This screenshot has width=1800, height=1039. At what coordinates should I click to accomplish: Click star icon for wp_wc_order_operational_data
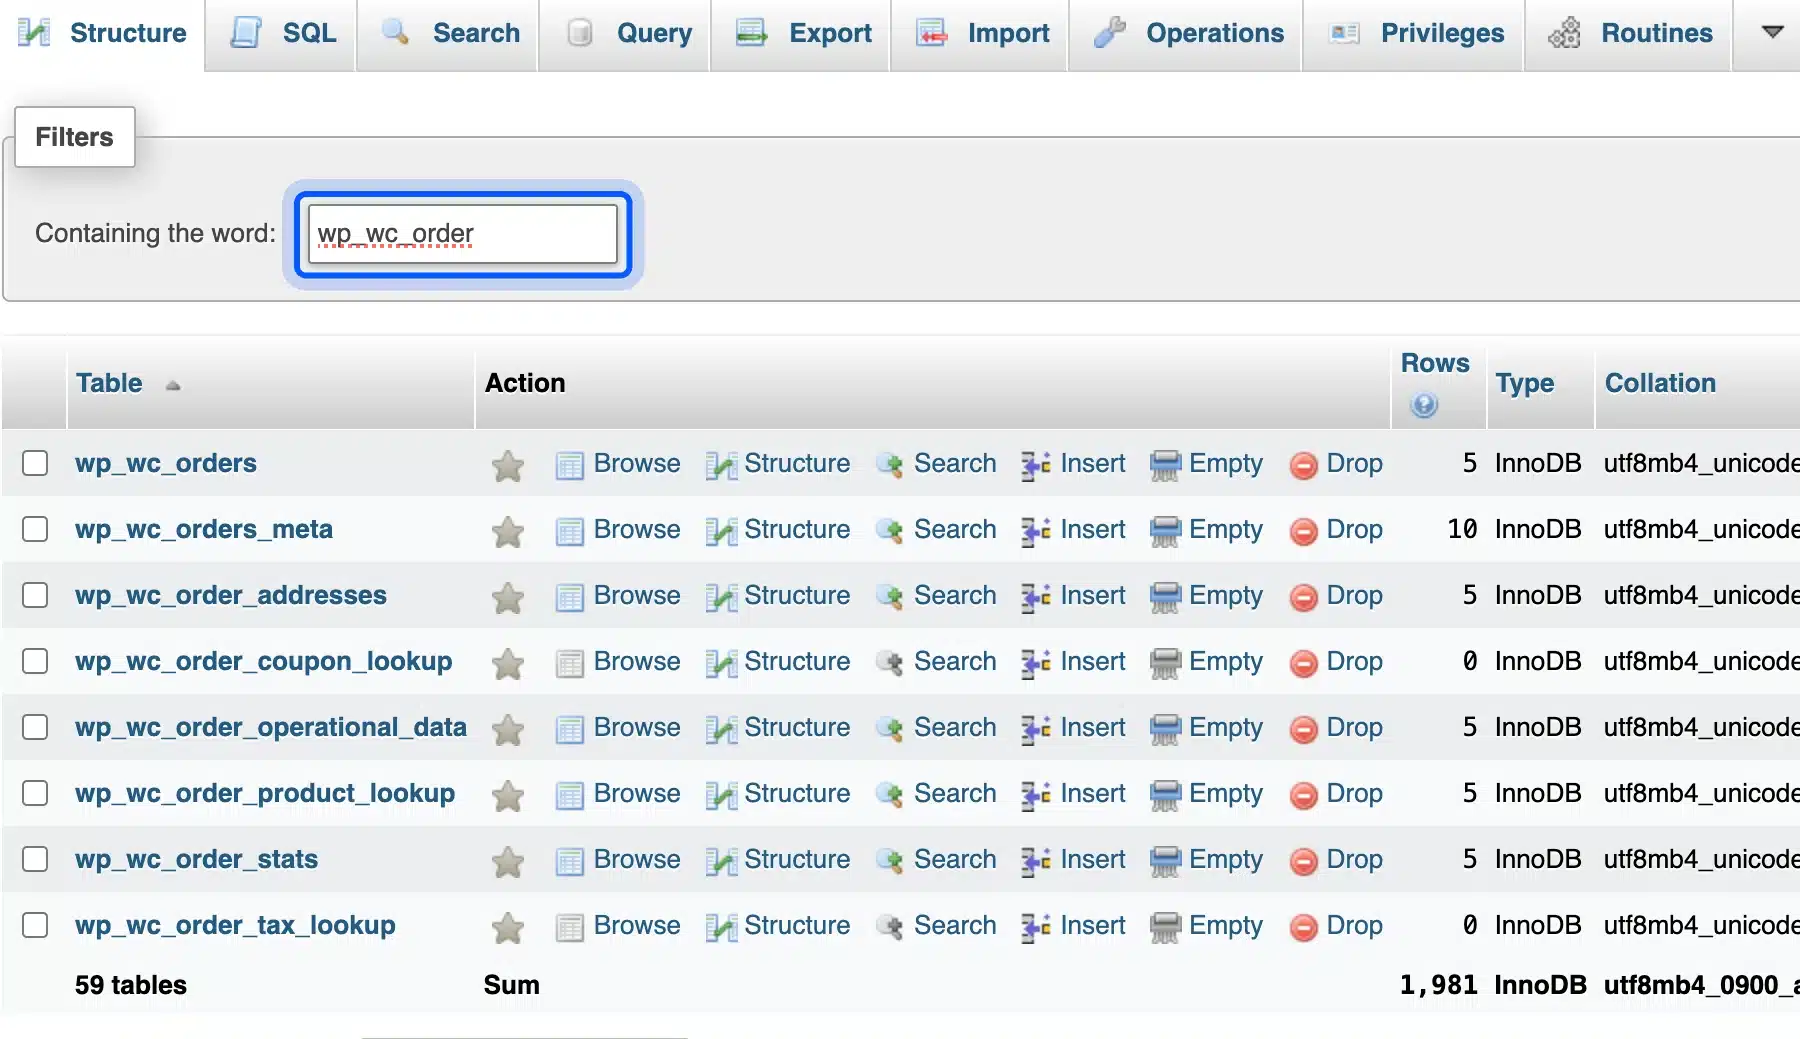tap(508, 729)
